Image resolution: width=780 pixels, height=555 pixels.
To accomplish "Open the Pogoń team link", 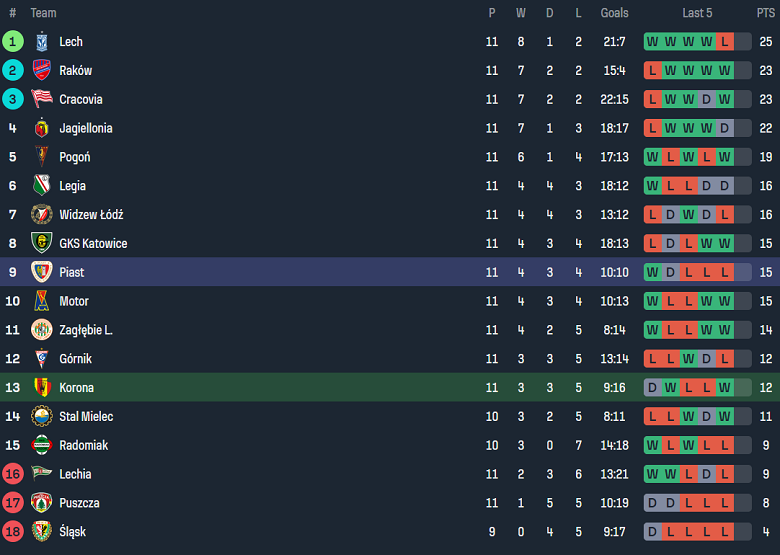I will (75, 157).
